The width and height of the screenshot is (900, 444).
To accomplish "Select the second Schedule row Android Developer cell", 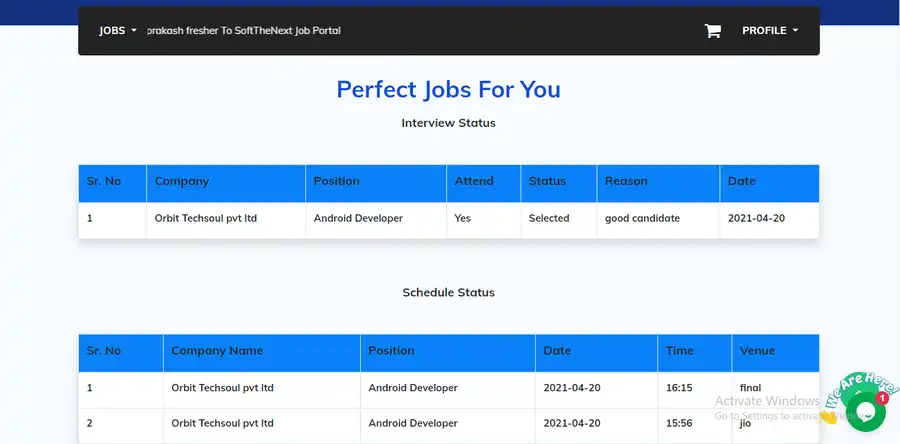I will [x=413, y=424].
